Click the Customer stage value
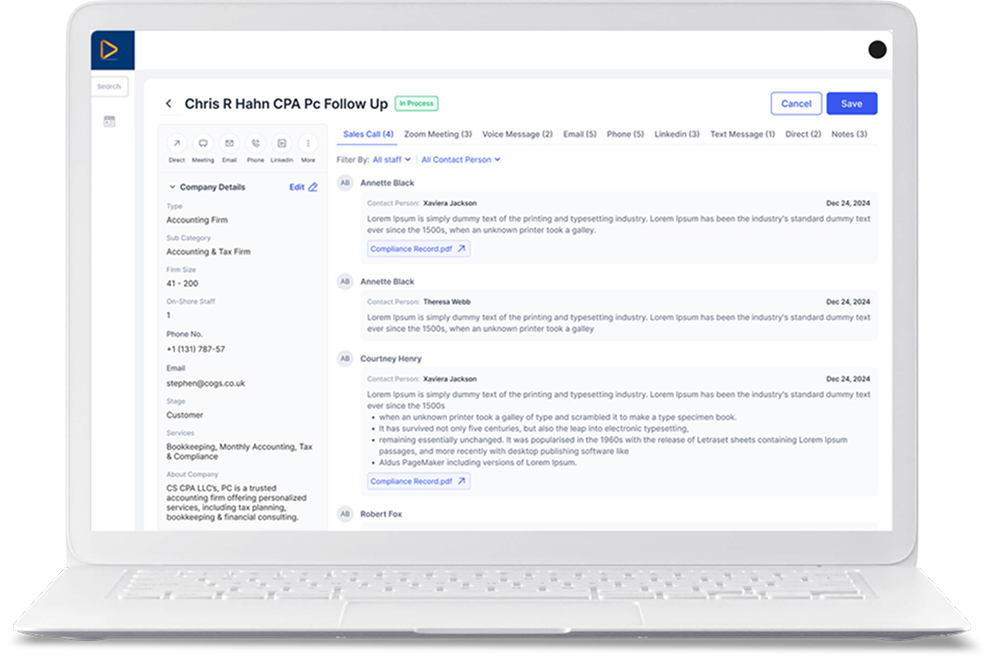Image resolution: width=992 pixels, height=660 pixels. (185, 415)
